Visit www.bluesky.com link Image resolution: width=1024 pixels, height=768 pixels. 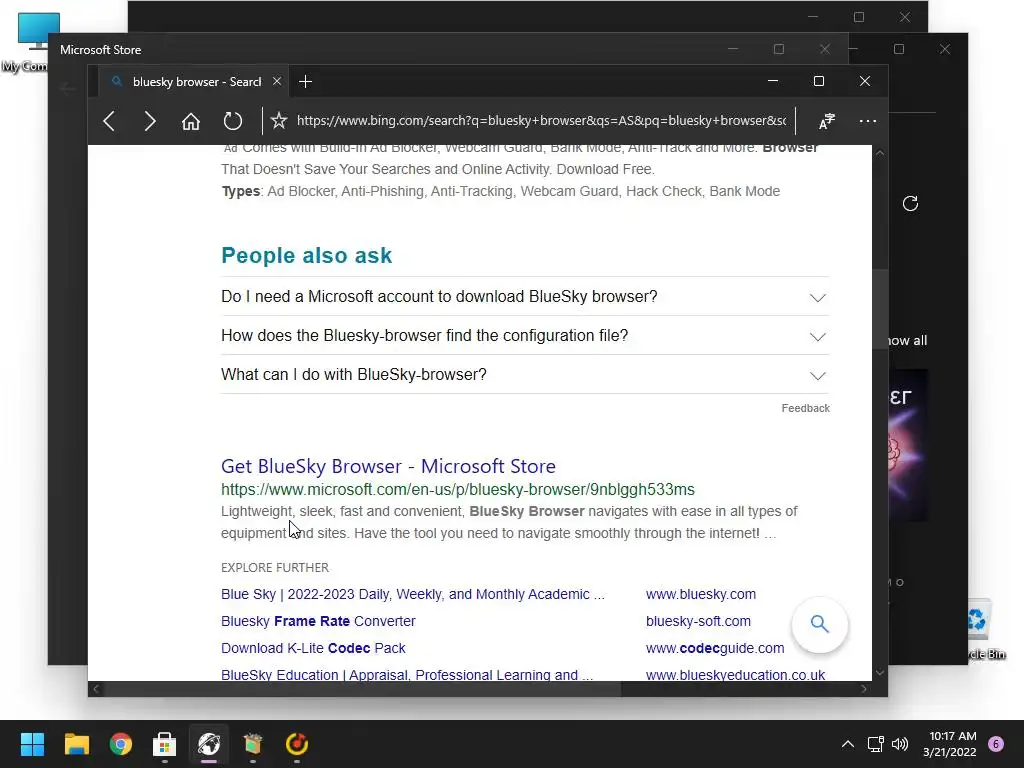(701, 594)
